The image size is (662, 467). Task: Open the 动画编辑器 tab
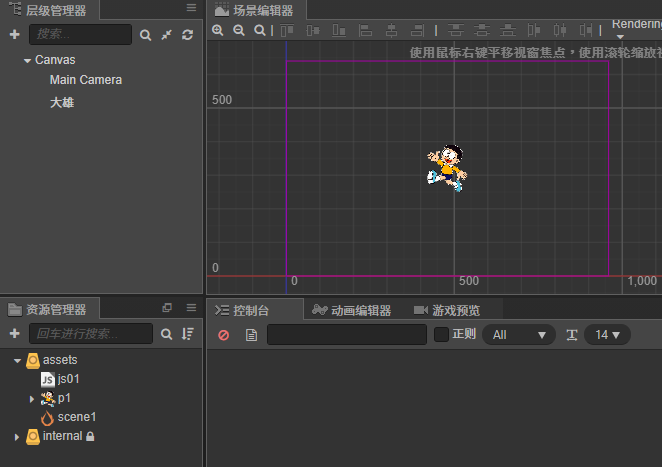tap(351, 310)
